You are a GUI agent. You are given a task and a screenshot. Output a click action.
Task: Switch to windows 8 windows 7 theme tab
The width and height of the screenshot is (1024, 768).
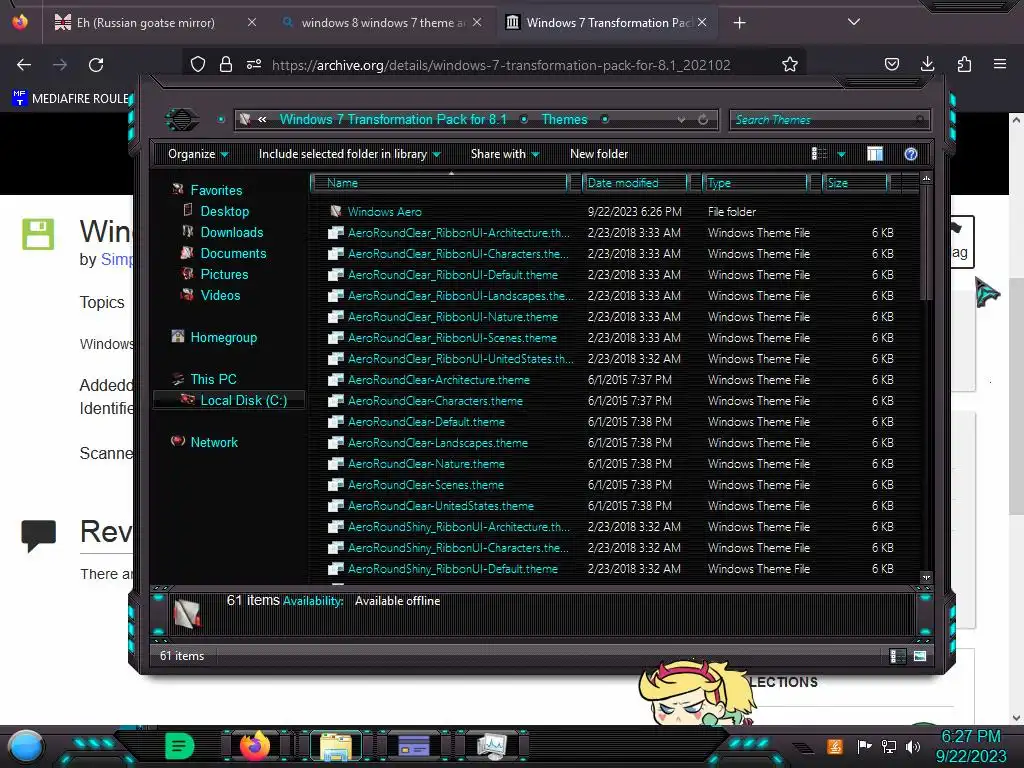click(383, 23)
